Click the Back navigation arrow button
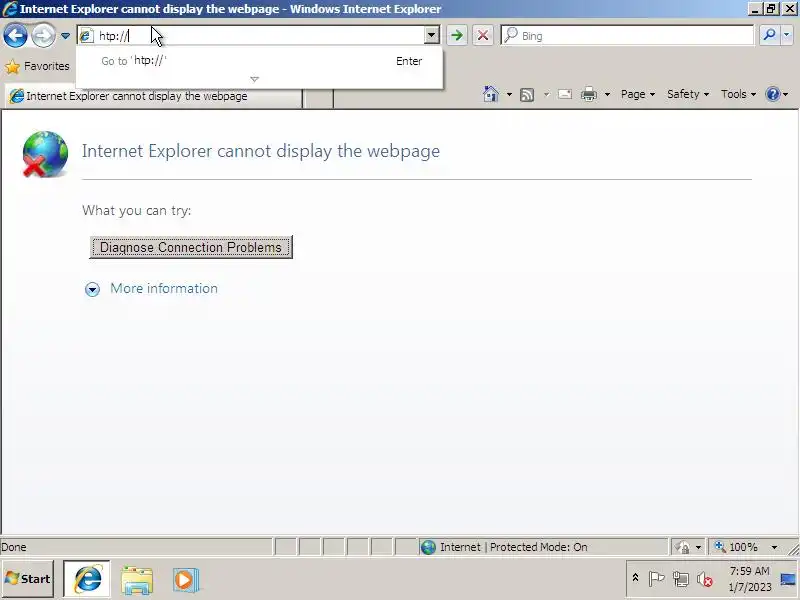800x600 pixels. pyautogui.click(x=15, y=36)
